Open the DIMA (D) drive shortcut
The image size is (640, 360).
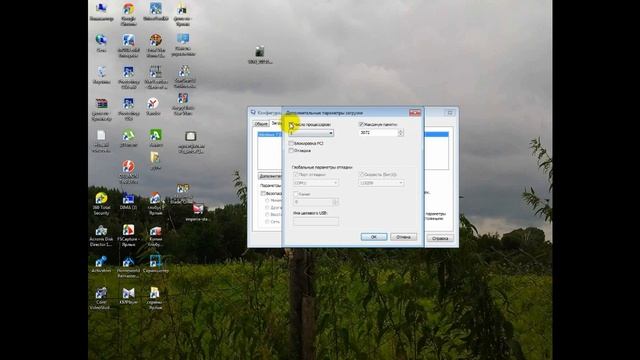point(128,201)
